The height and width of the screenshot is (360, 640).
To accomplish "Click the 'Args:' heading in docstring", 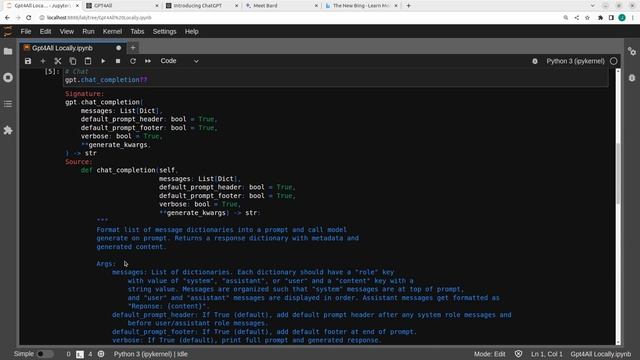I will point(106,264).
